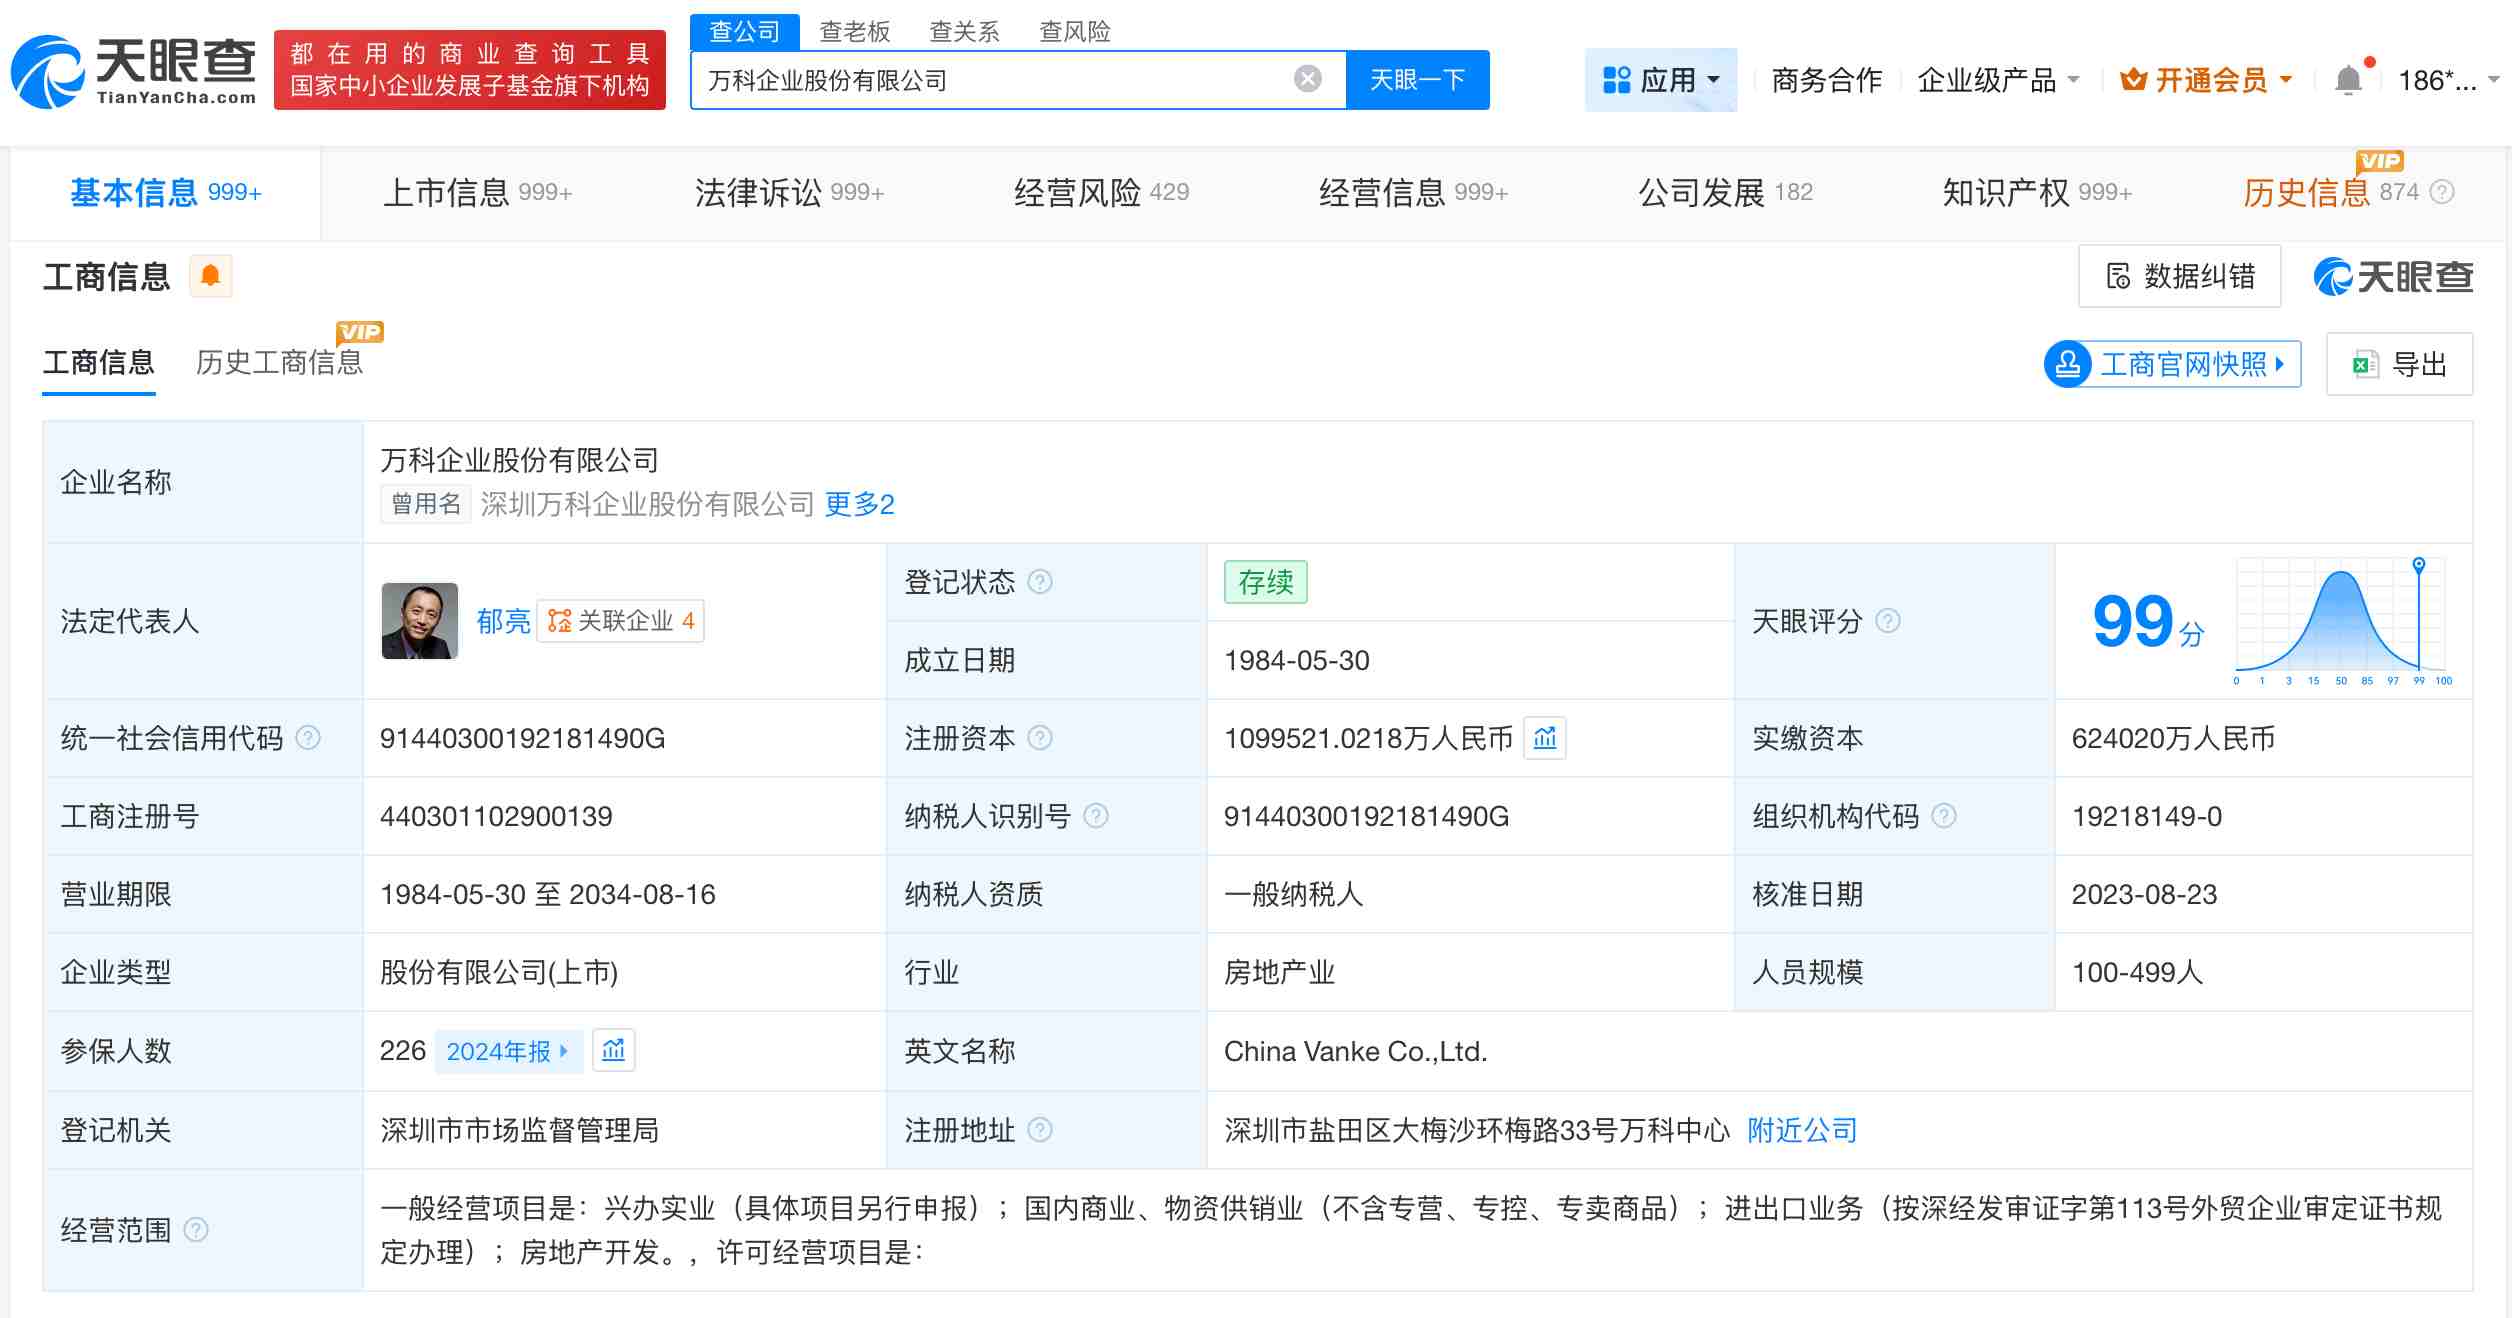Click the 工商信息 subscription bell icon
Image resolution: width=2512 pixels, height=1318 pixels.
point(211,277)
